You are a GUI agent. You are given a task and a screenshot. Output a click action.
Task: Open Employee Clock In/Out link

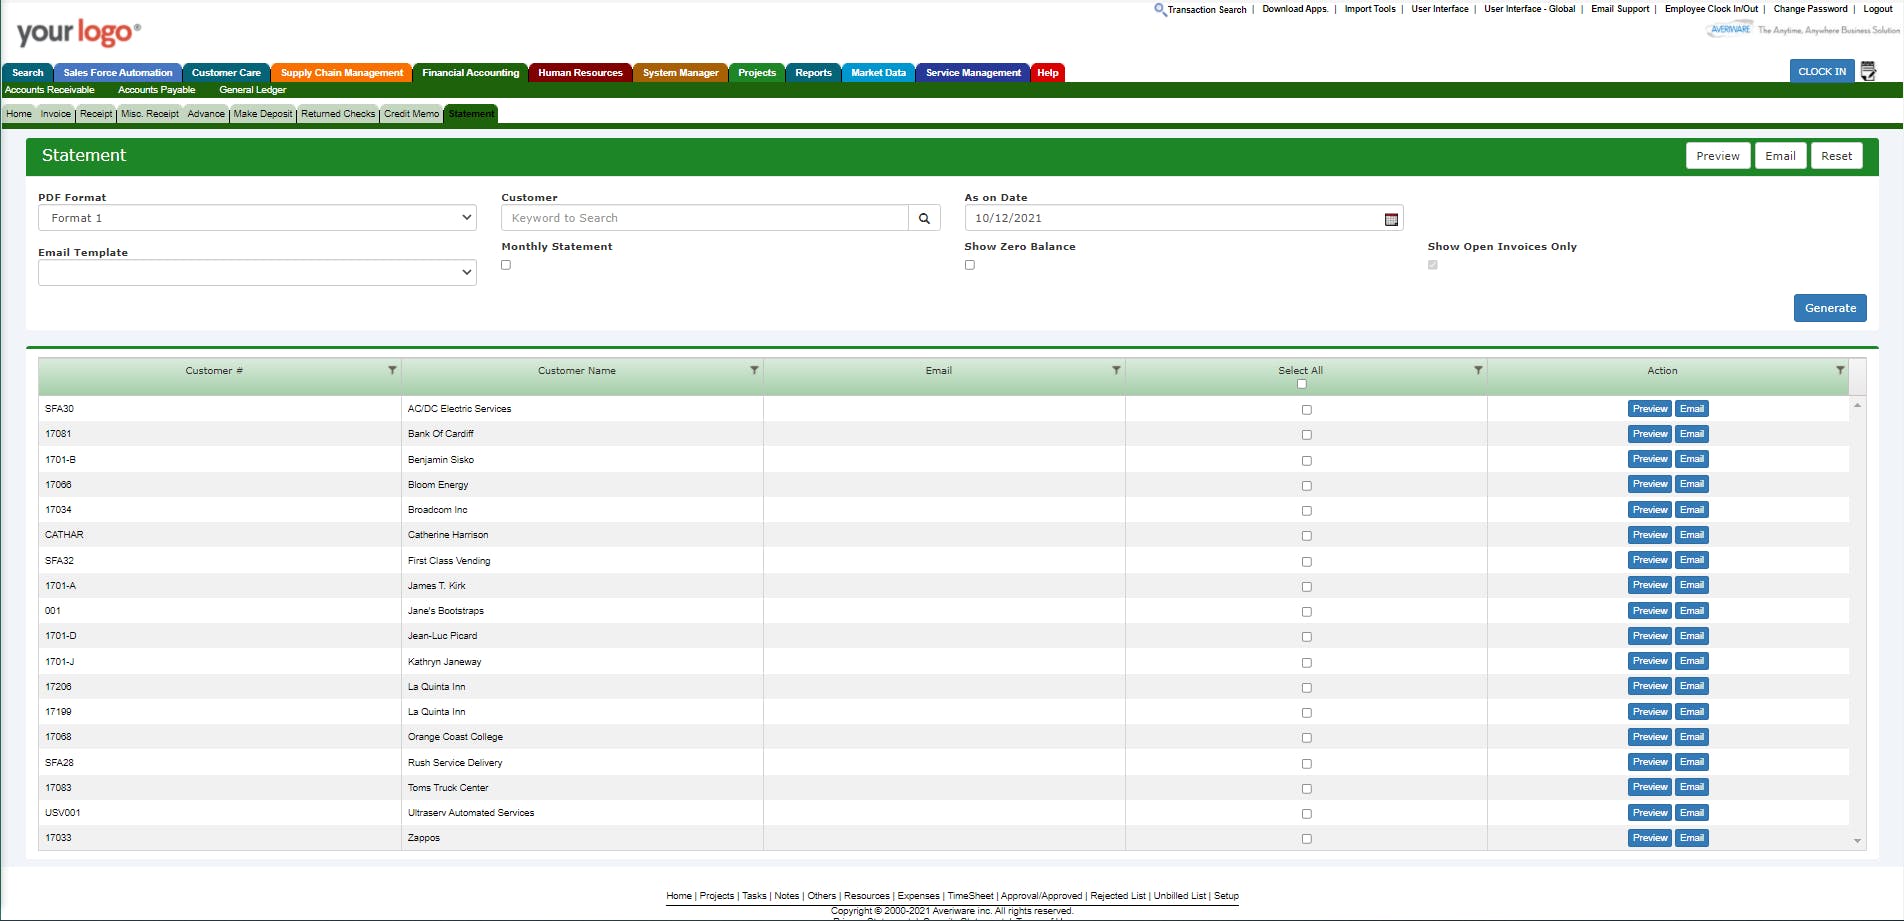[x=1711, y=9]
